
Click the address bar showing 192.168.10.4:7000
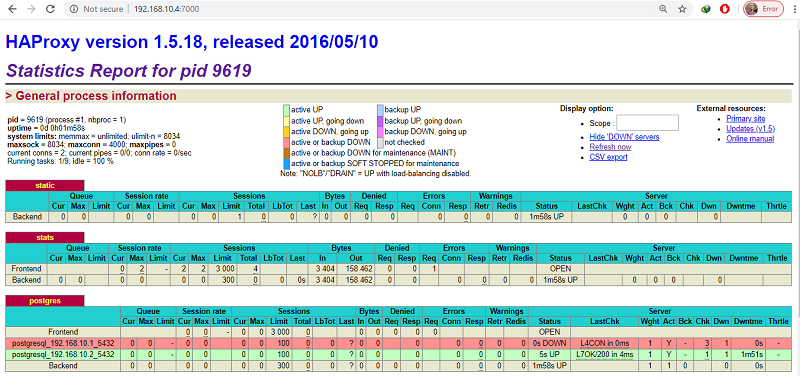pyautogui.click(x=378, y=9)
